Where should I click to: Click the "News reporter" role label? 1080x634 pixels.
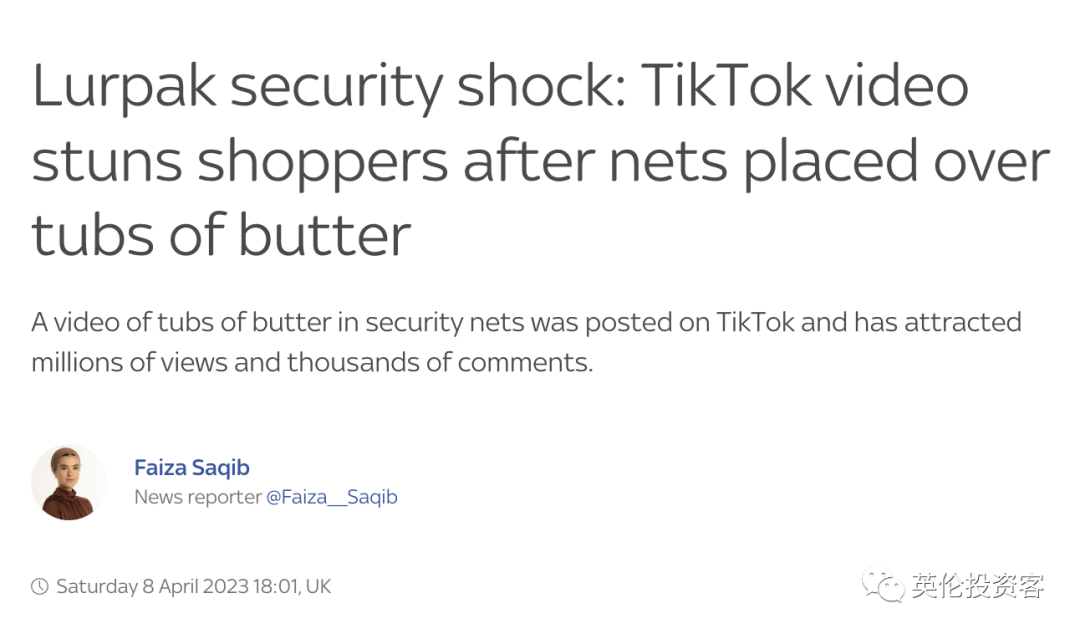198,497
